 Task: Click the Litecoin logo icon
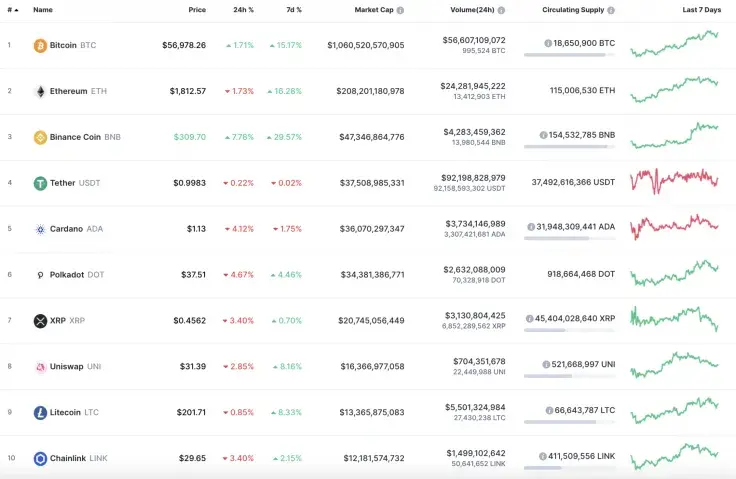(x=40, y=412)
